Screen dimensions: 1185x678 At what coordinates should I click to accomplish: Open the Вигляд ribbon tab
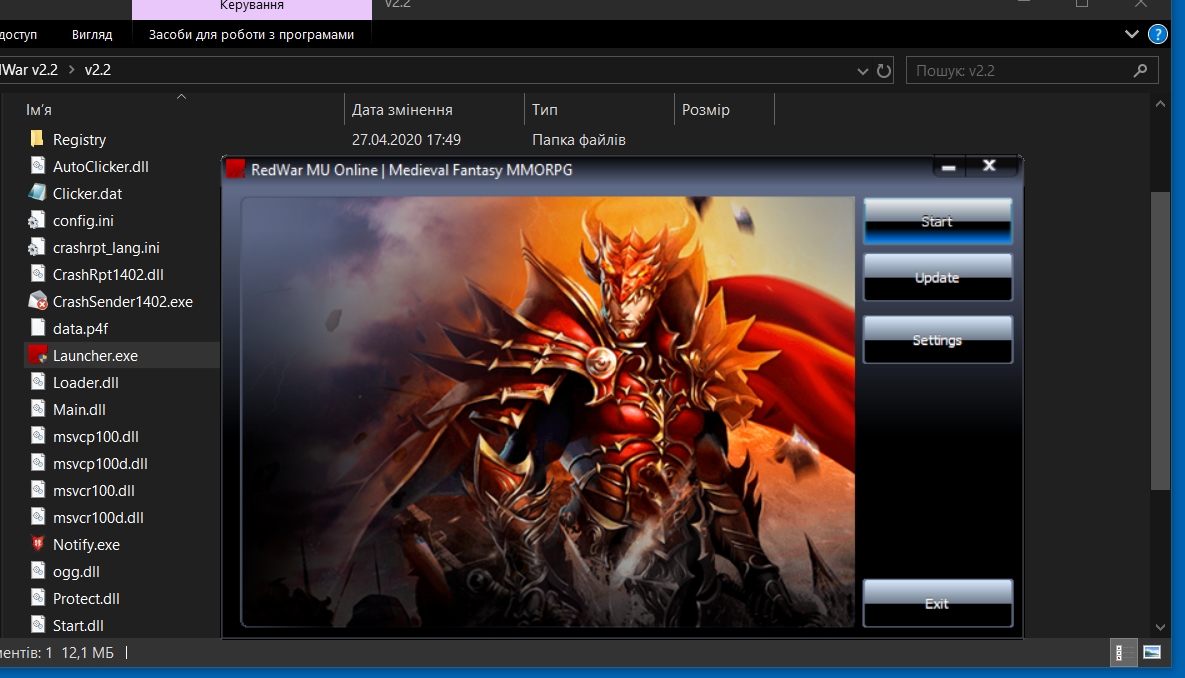[92, 35]
